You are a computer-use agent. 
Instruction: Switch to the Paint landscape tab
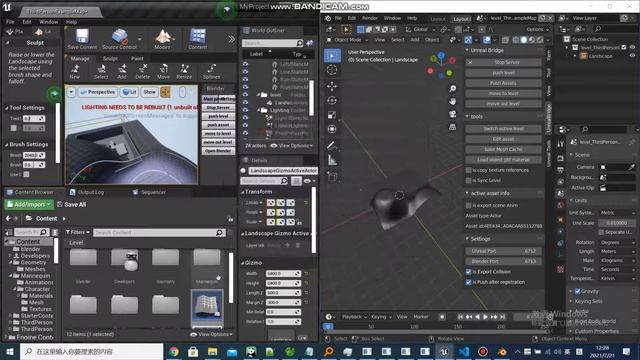137,58
